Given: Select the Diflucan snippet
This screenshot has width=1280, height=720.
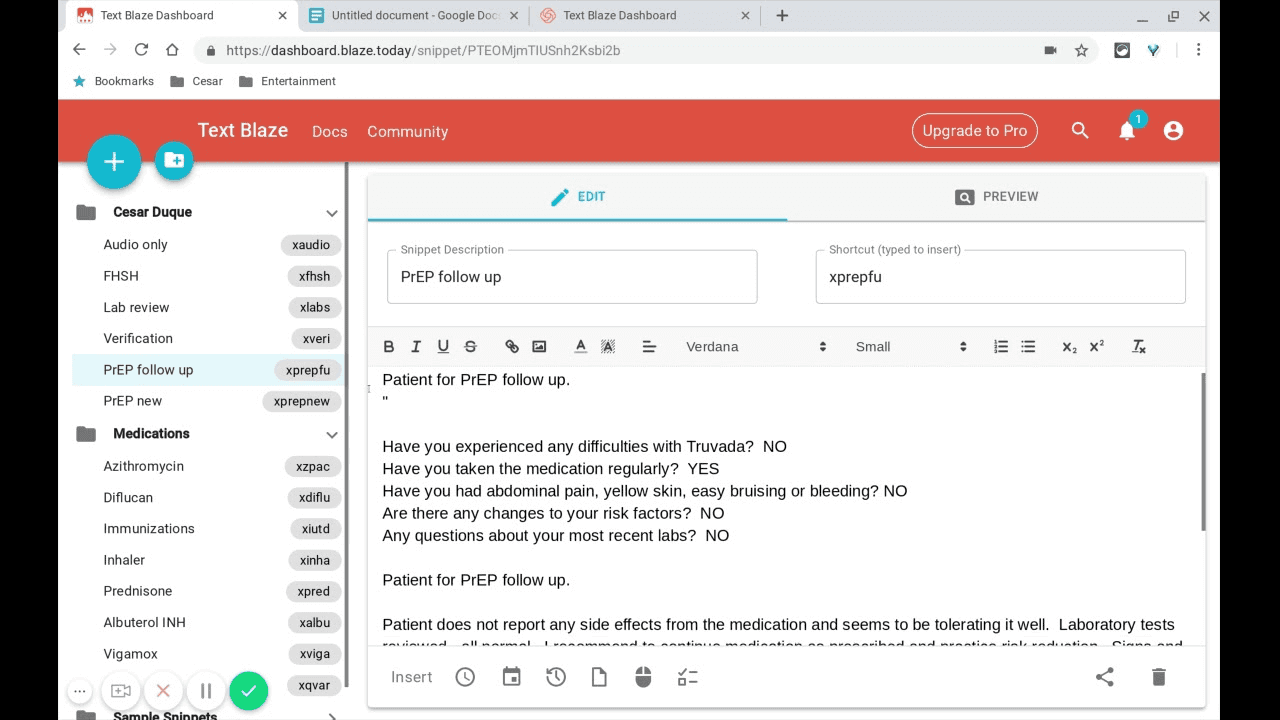Looking at the screenshot, I should [x=208, y=497].
